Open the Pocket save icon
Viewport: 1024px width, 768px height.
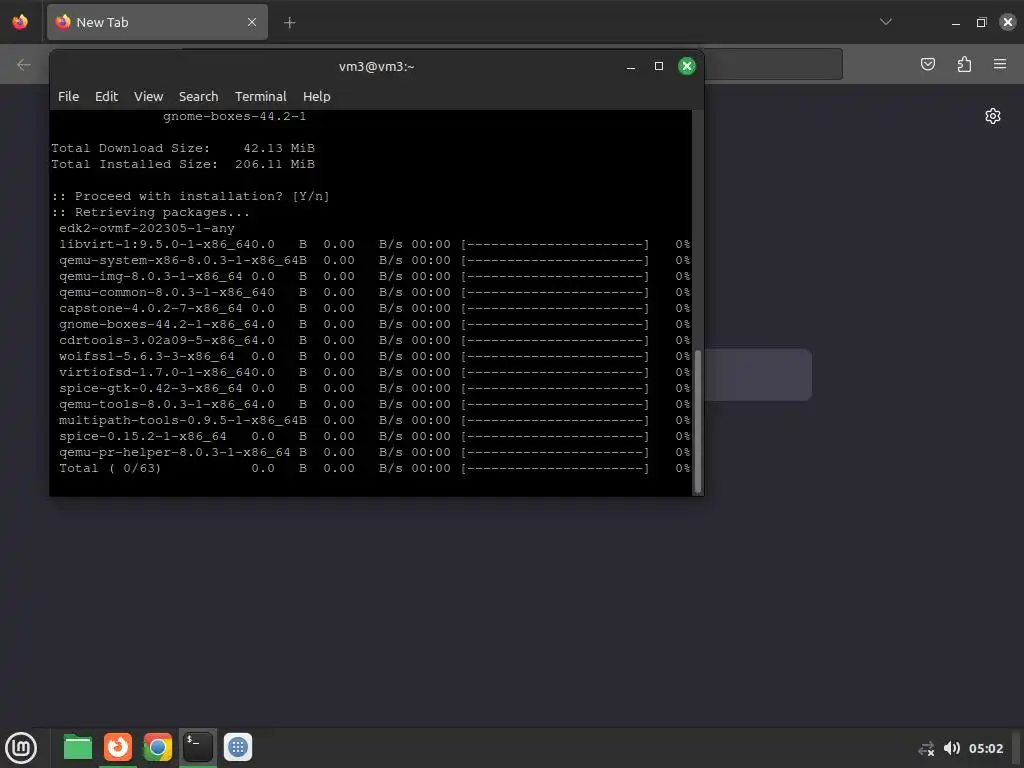tap(927, 64)
